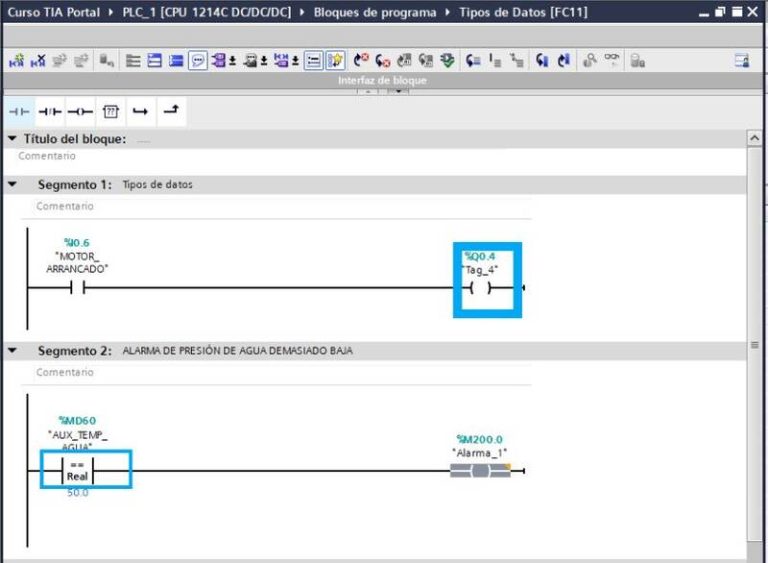Toggle the tag information display icon

[281, 61]
